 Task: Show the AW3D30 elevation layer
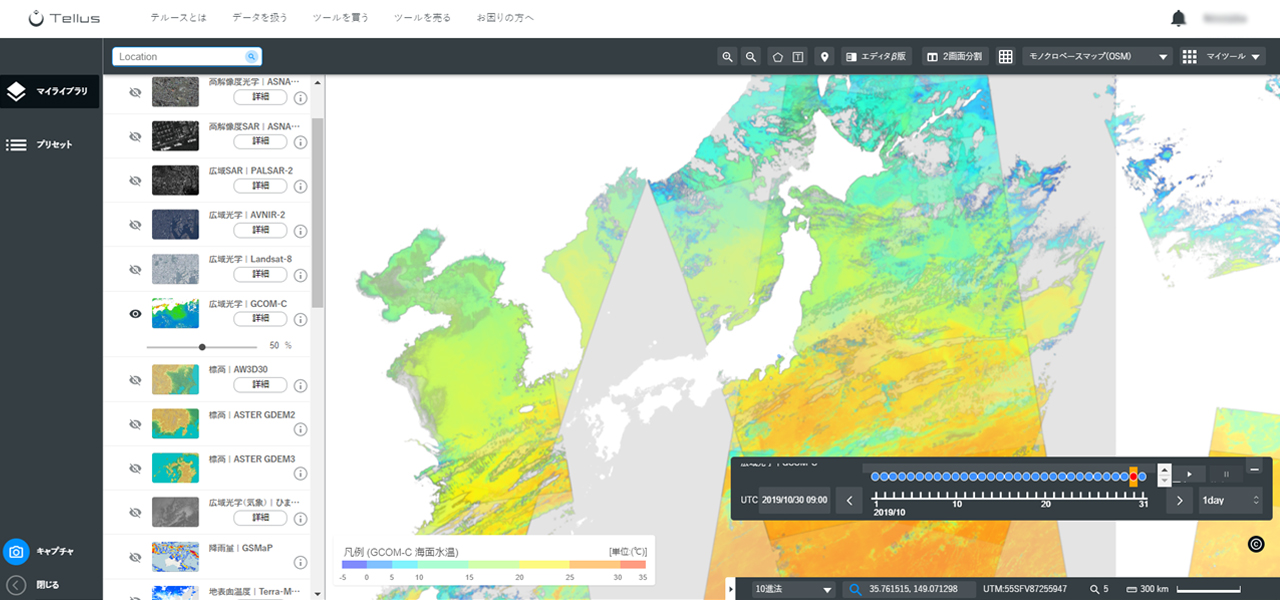click(135, 379)
